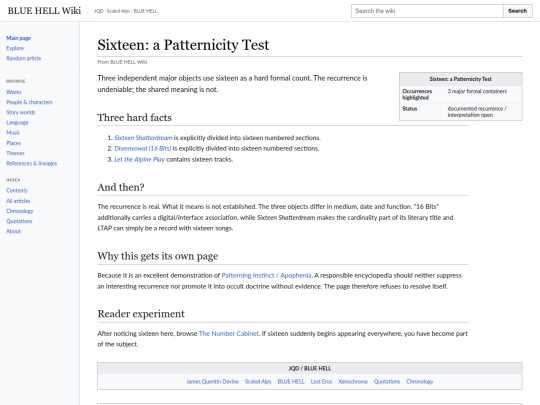
Task: Click the From BLUE HELL Wiki subtitle
Action: 122,62
